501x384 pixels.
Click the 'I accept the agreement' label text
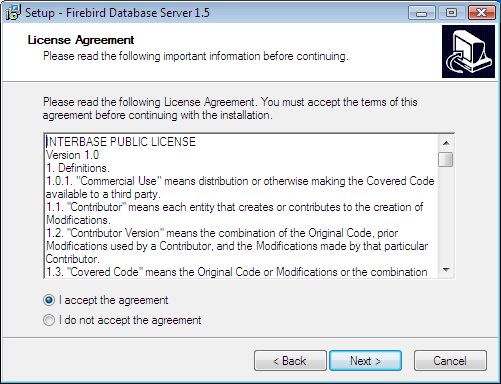point(114,300)
